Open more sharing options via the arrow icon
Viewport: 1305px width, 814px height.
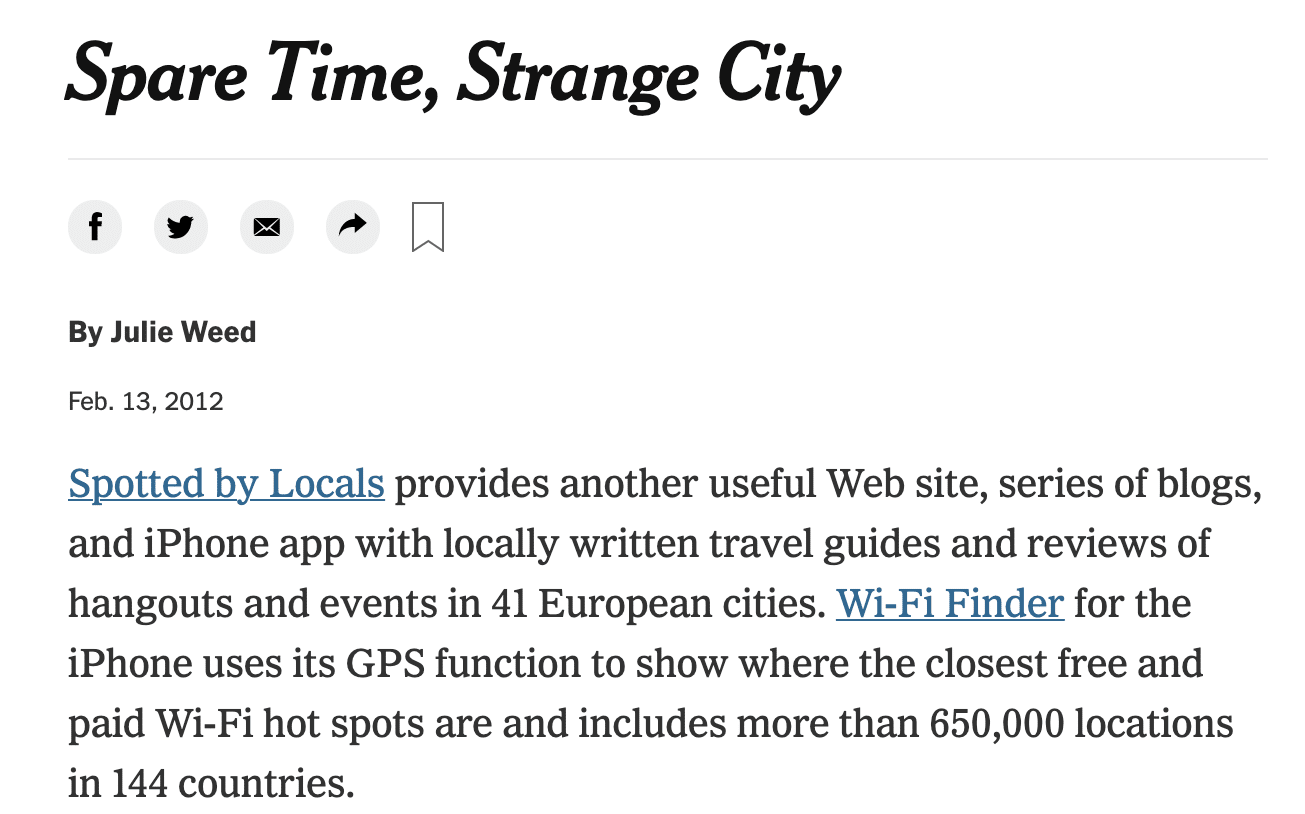pos(353,227)
